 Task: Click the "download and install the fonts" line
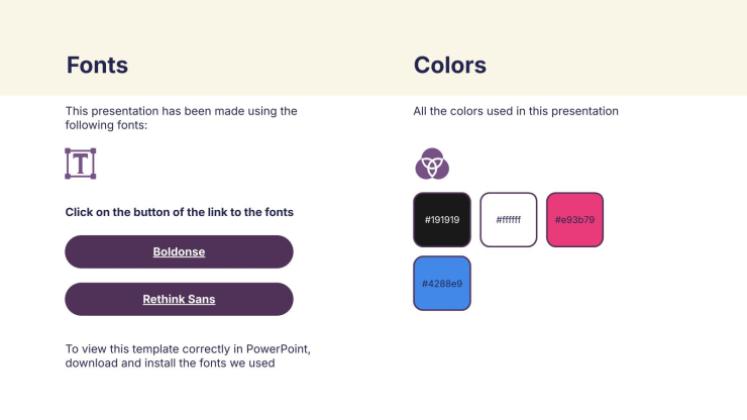click(170, 363)
